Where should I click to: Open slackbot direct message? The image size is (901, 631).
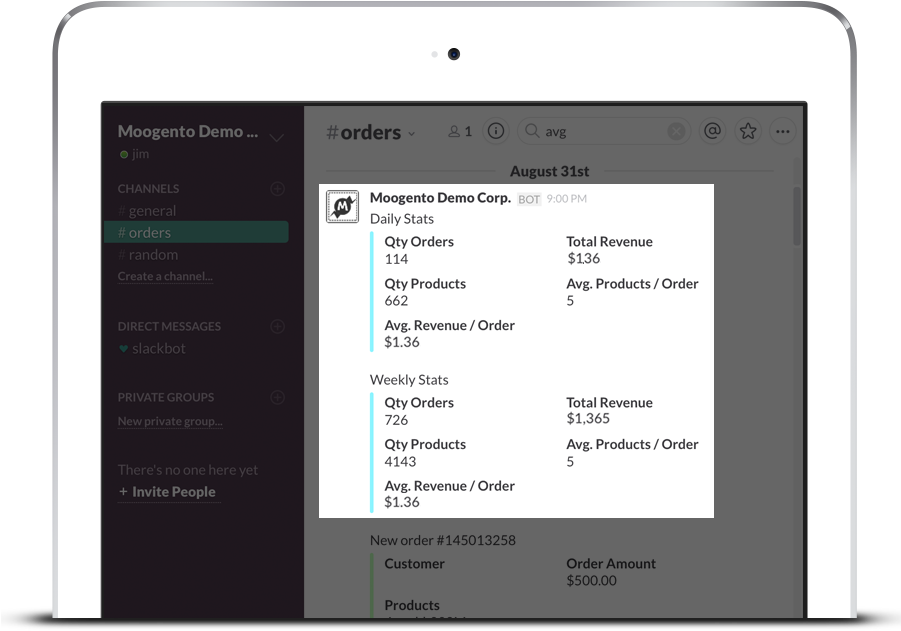[152, 348]
